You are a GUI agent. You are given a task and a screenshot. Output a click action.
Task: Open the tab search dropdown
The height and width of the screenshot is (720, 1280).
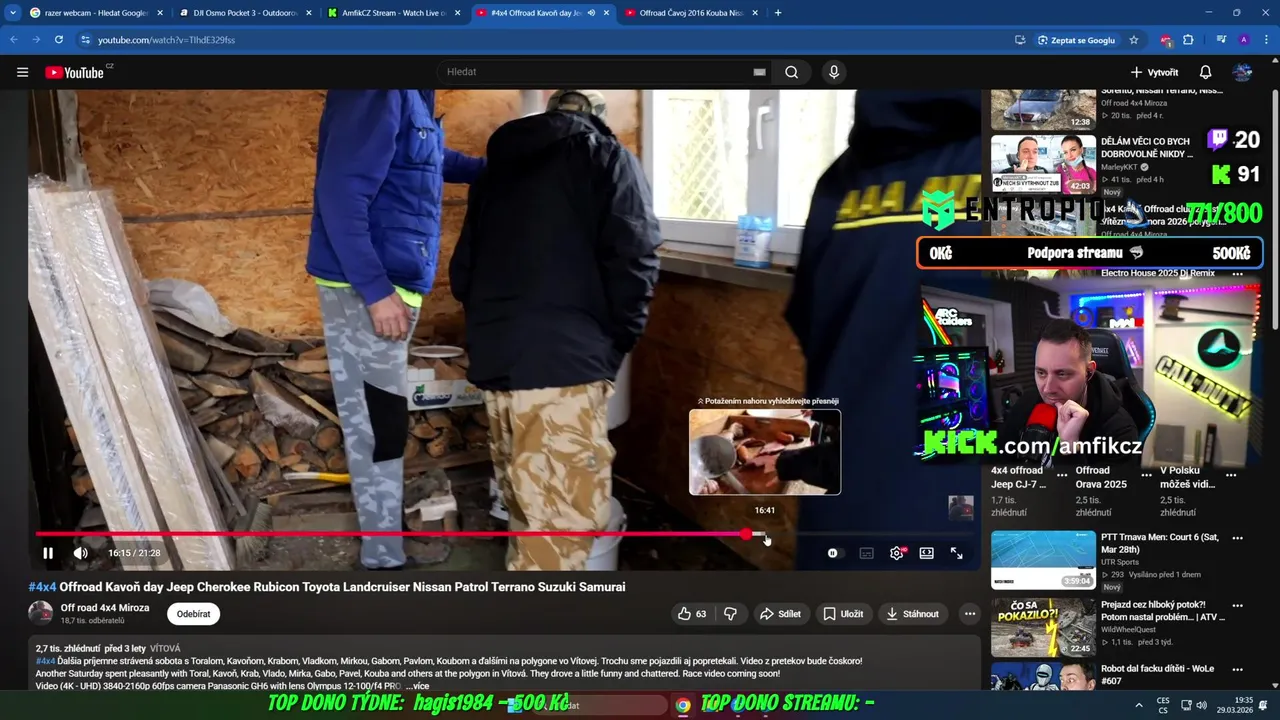(x=13, y=13)
